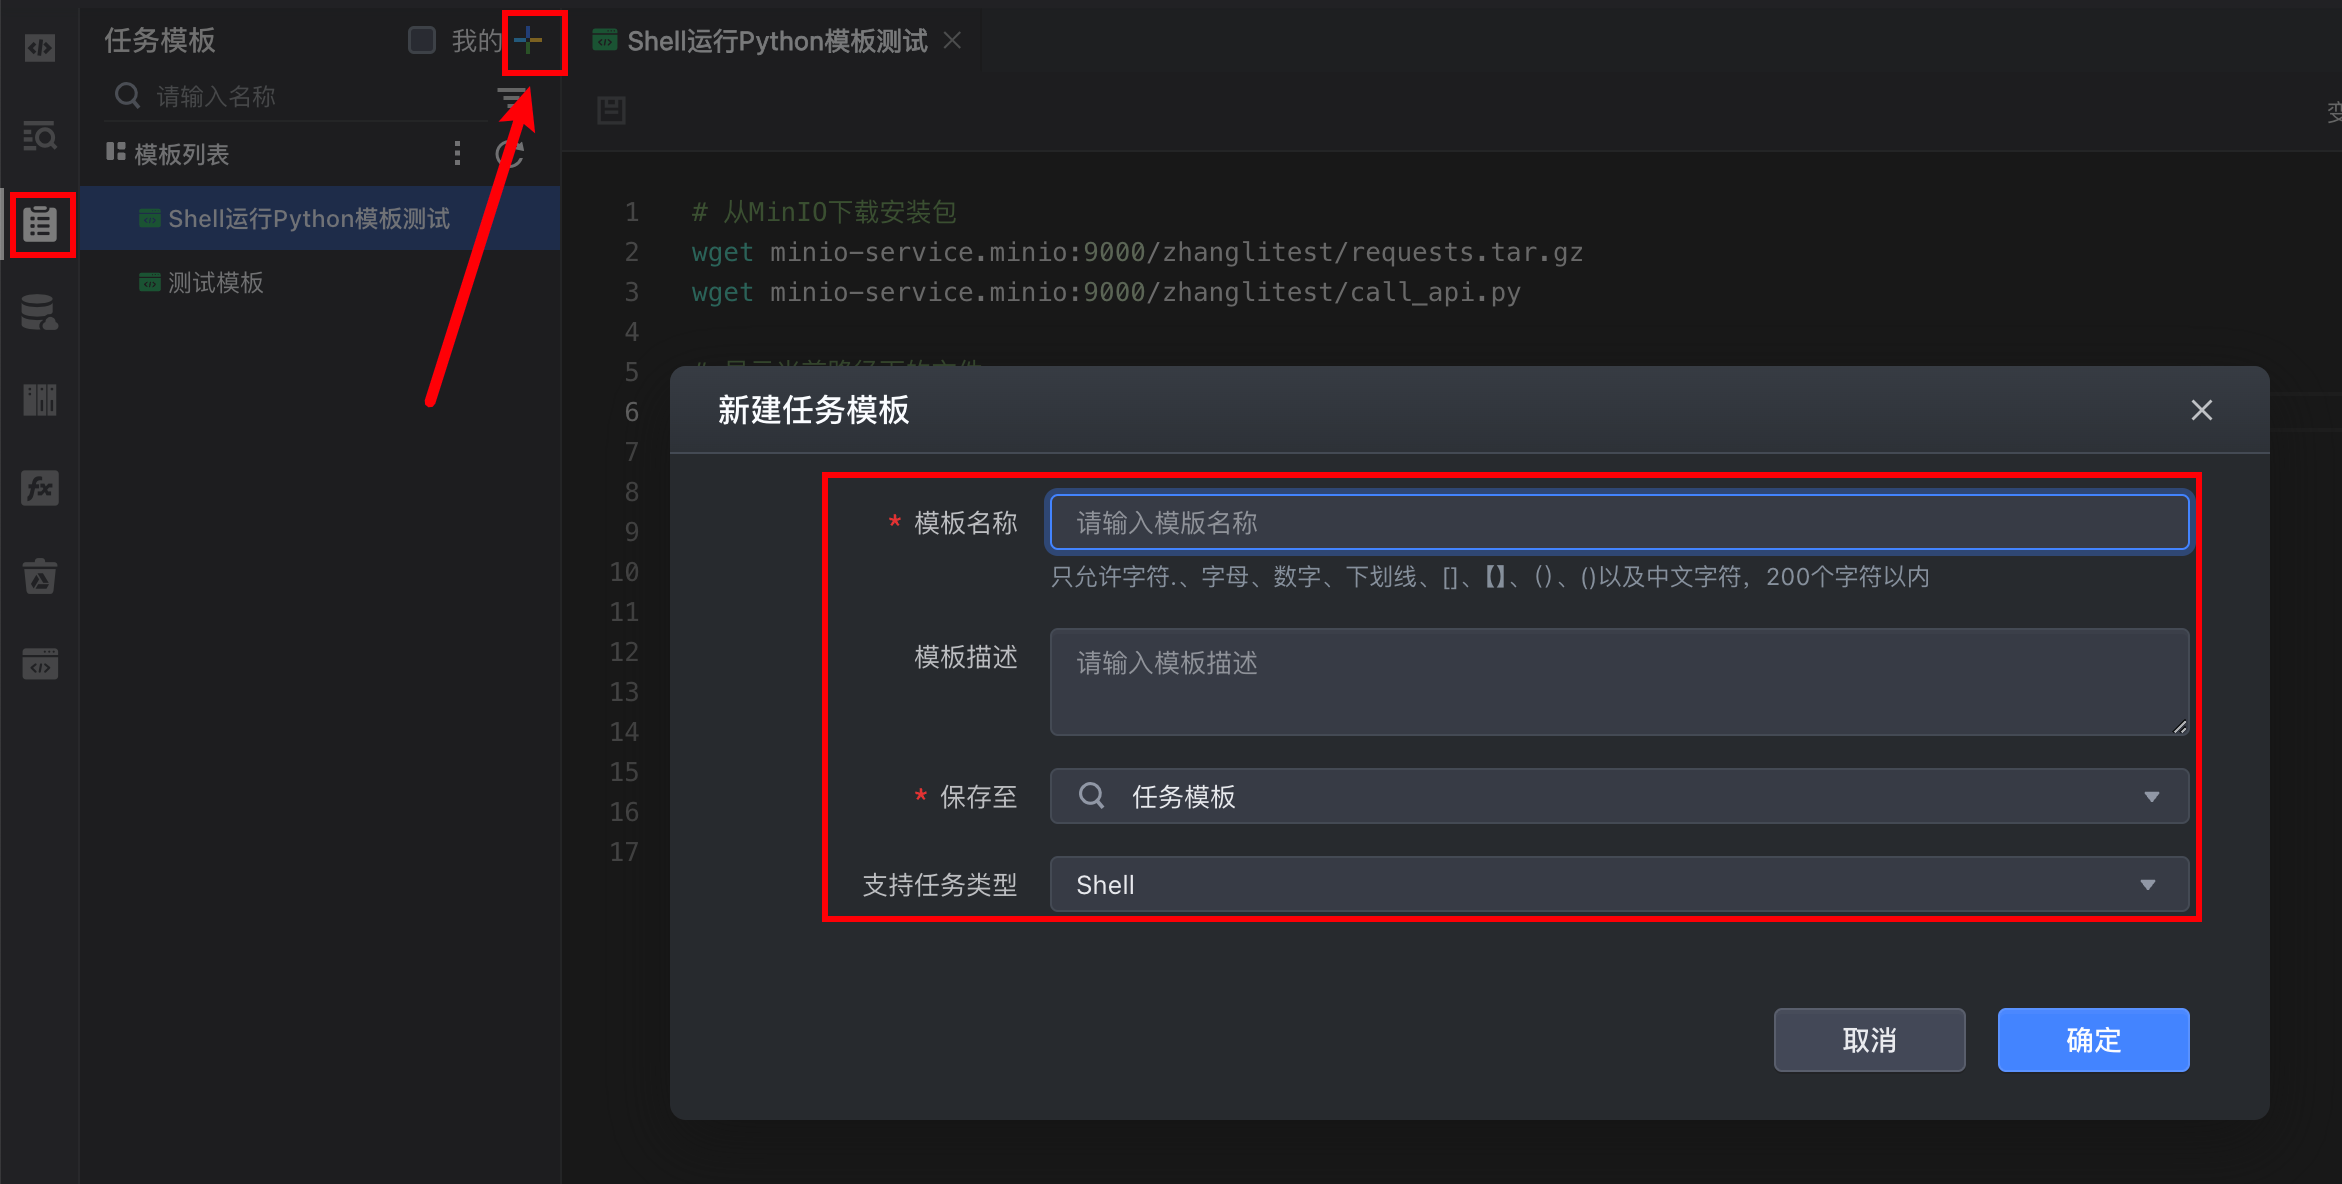Open the recycle bin sidebar icon

pos(40,577)
